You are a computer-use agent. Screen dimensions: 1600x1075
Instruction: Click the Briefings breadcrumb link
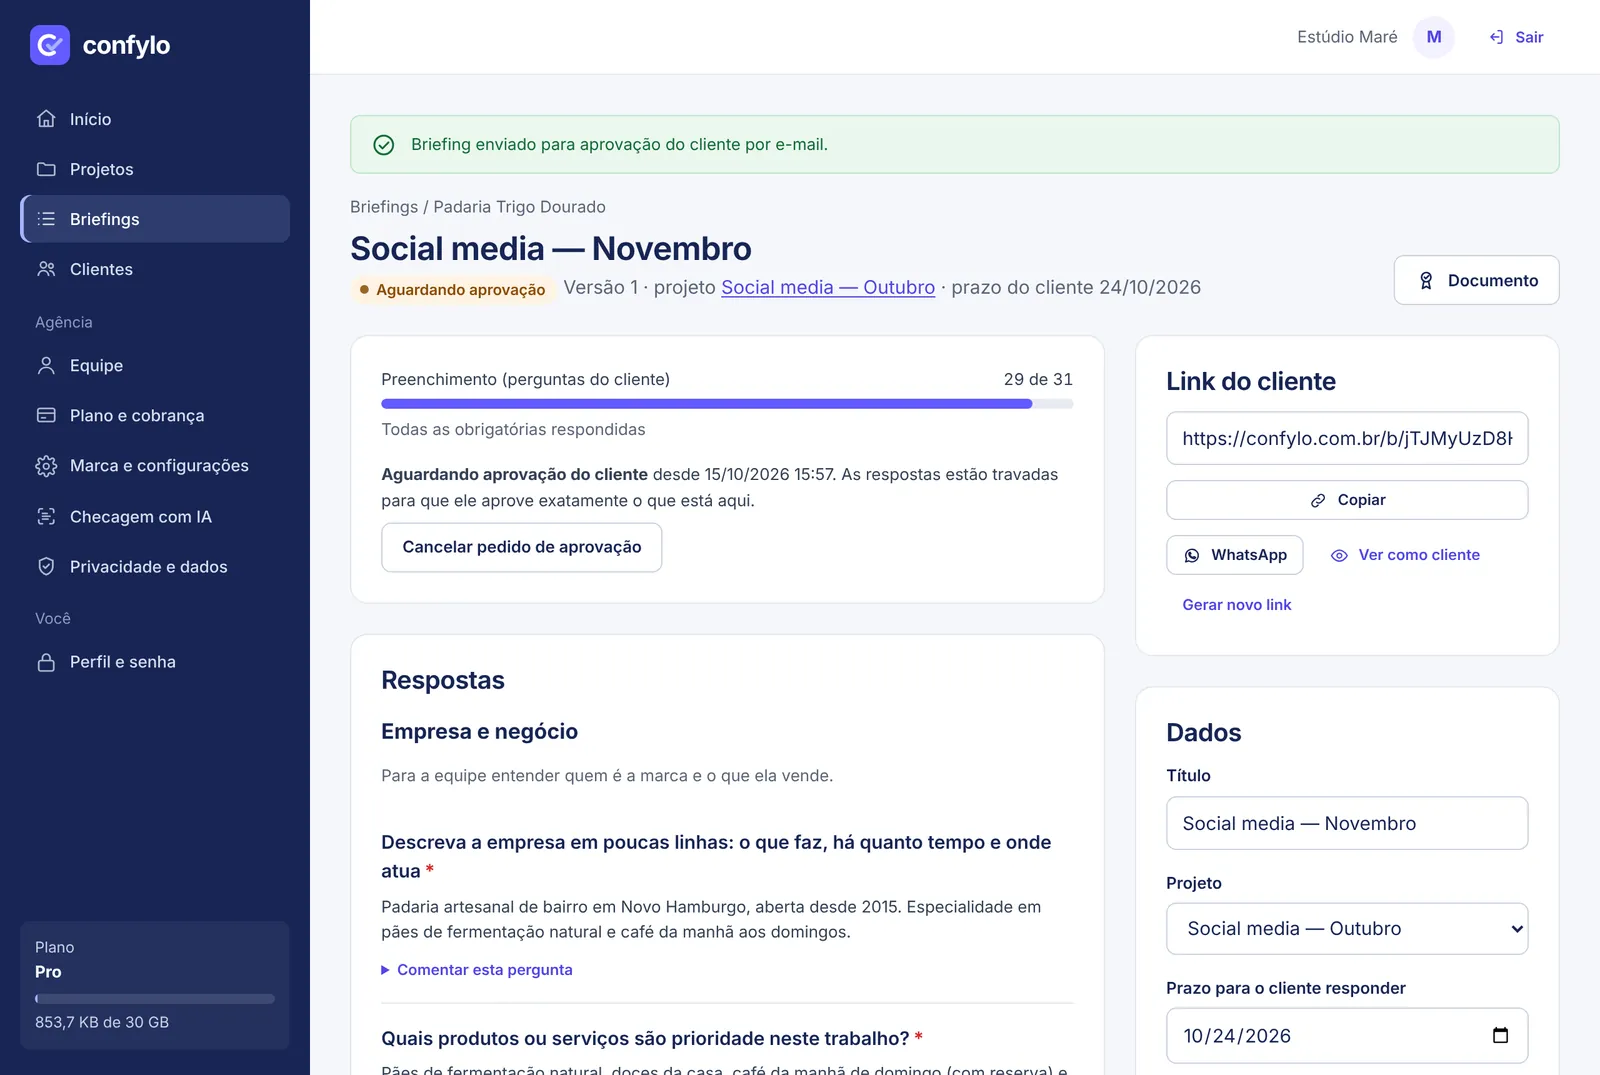coord(384,207)
